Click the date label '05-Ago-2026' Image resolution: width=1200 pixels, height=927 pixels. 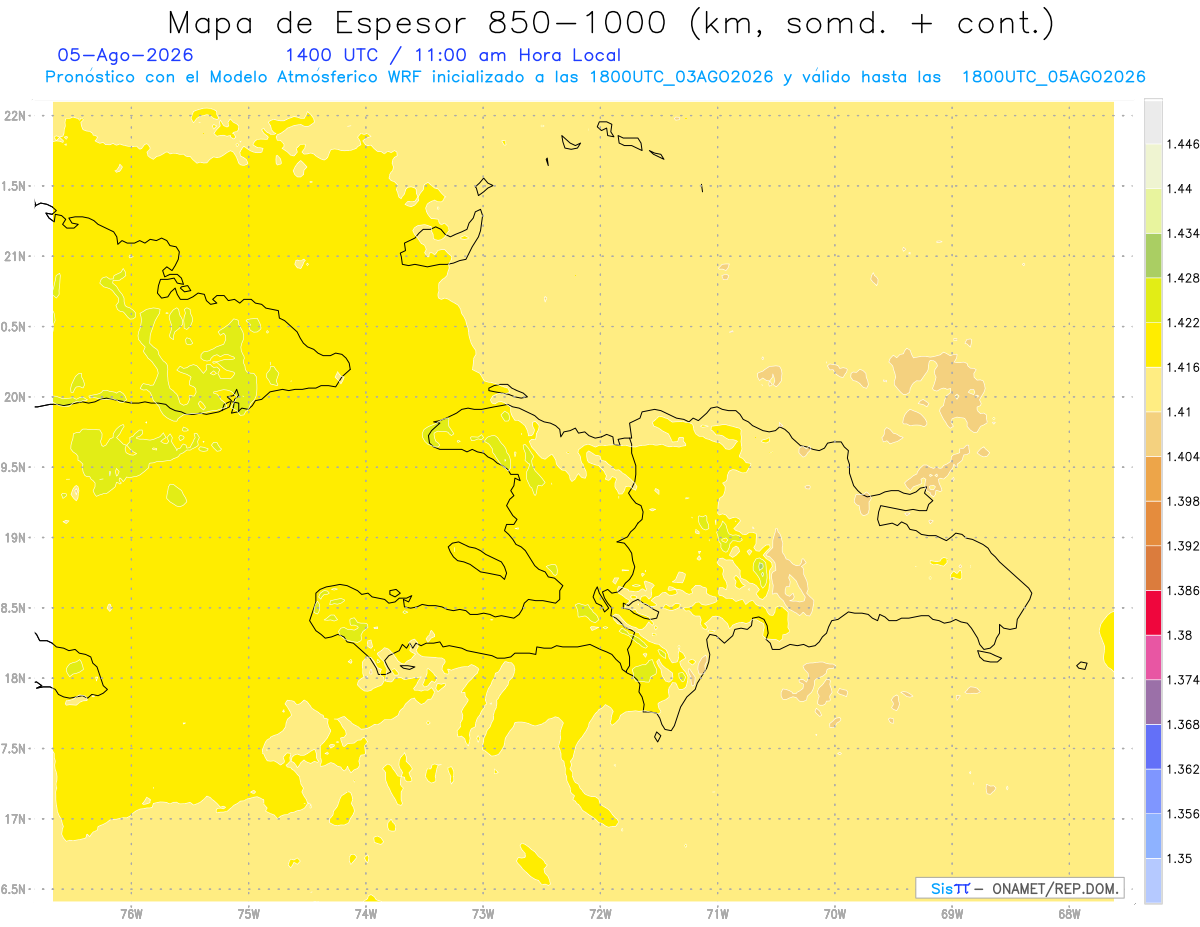(x=125, y=55)
